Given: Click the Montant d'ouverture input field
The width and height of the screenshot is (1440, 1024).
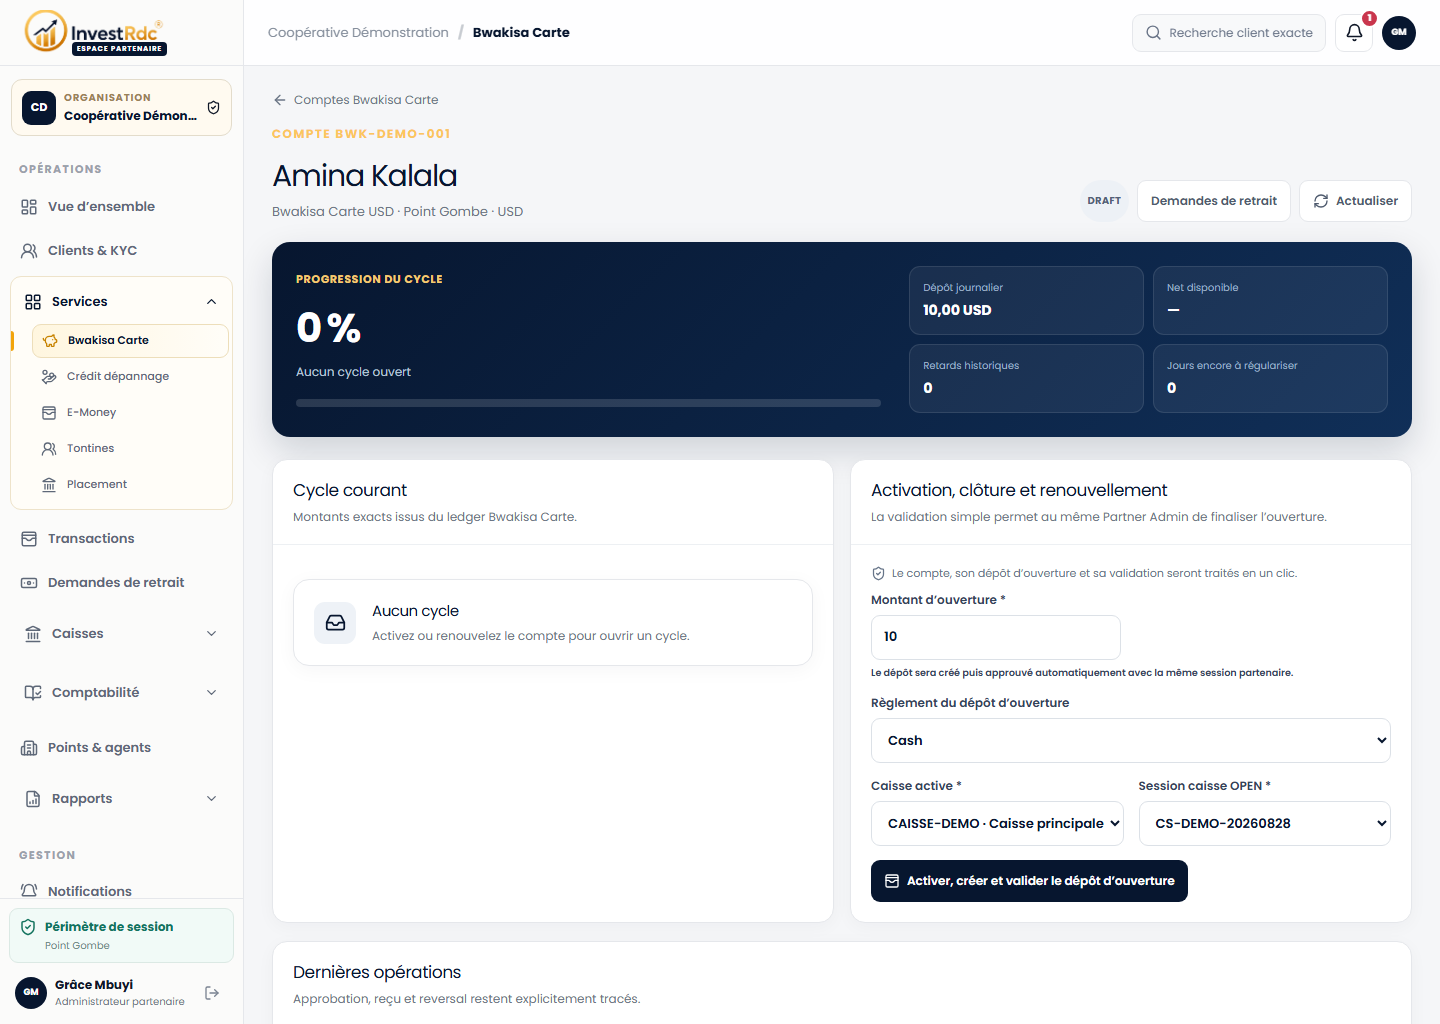Looking at the screenshot, I should (x=995, y=637).
